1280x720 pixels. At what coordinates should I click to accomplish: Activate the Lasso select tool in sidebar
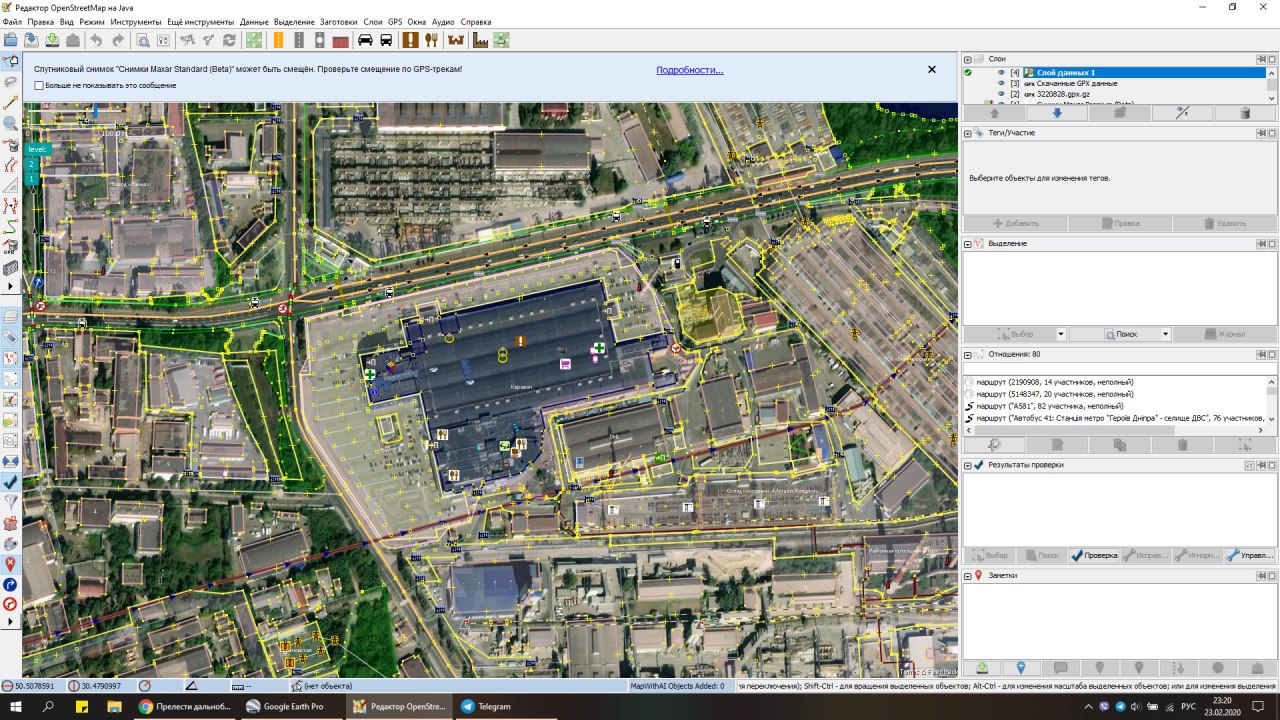(x=11, y=82)
